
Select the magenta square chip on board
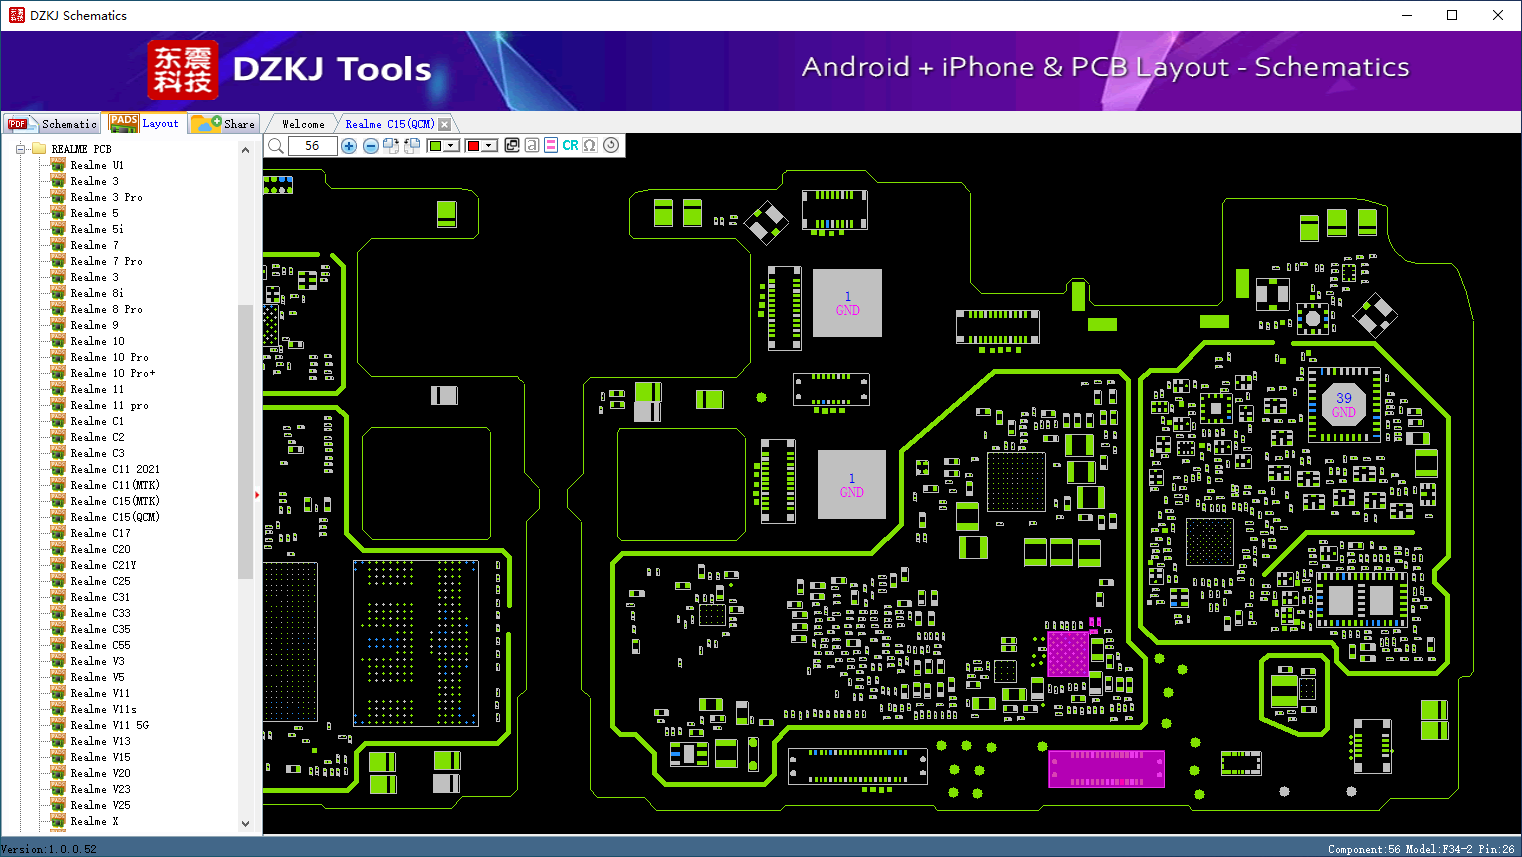[x=1067, y=654]
